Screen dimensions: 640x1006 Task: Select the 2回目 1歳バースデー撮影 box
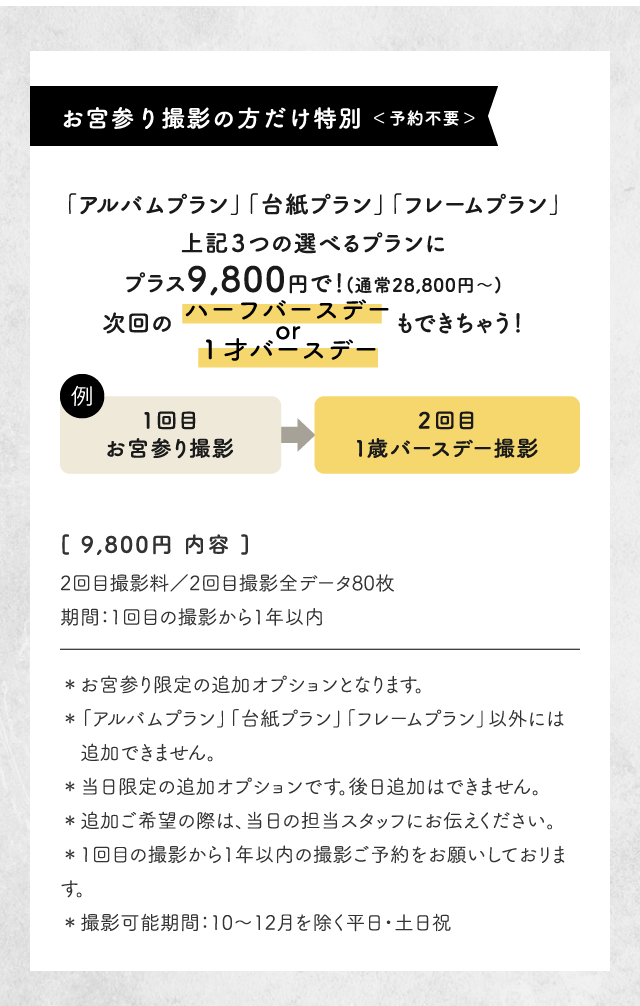click(x=447, y=435)
